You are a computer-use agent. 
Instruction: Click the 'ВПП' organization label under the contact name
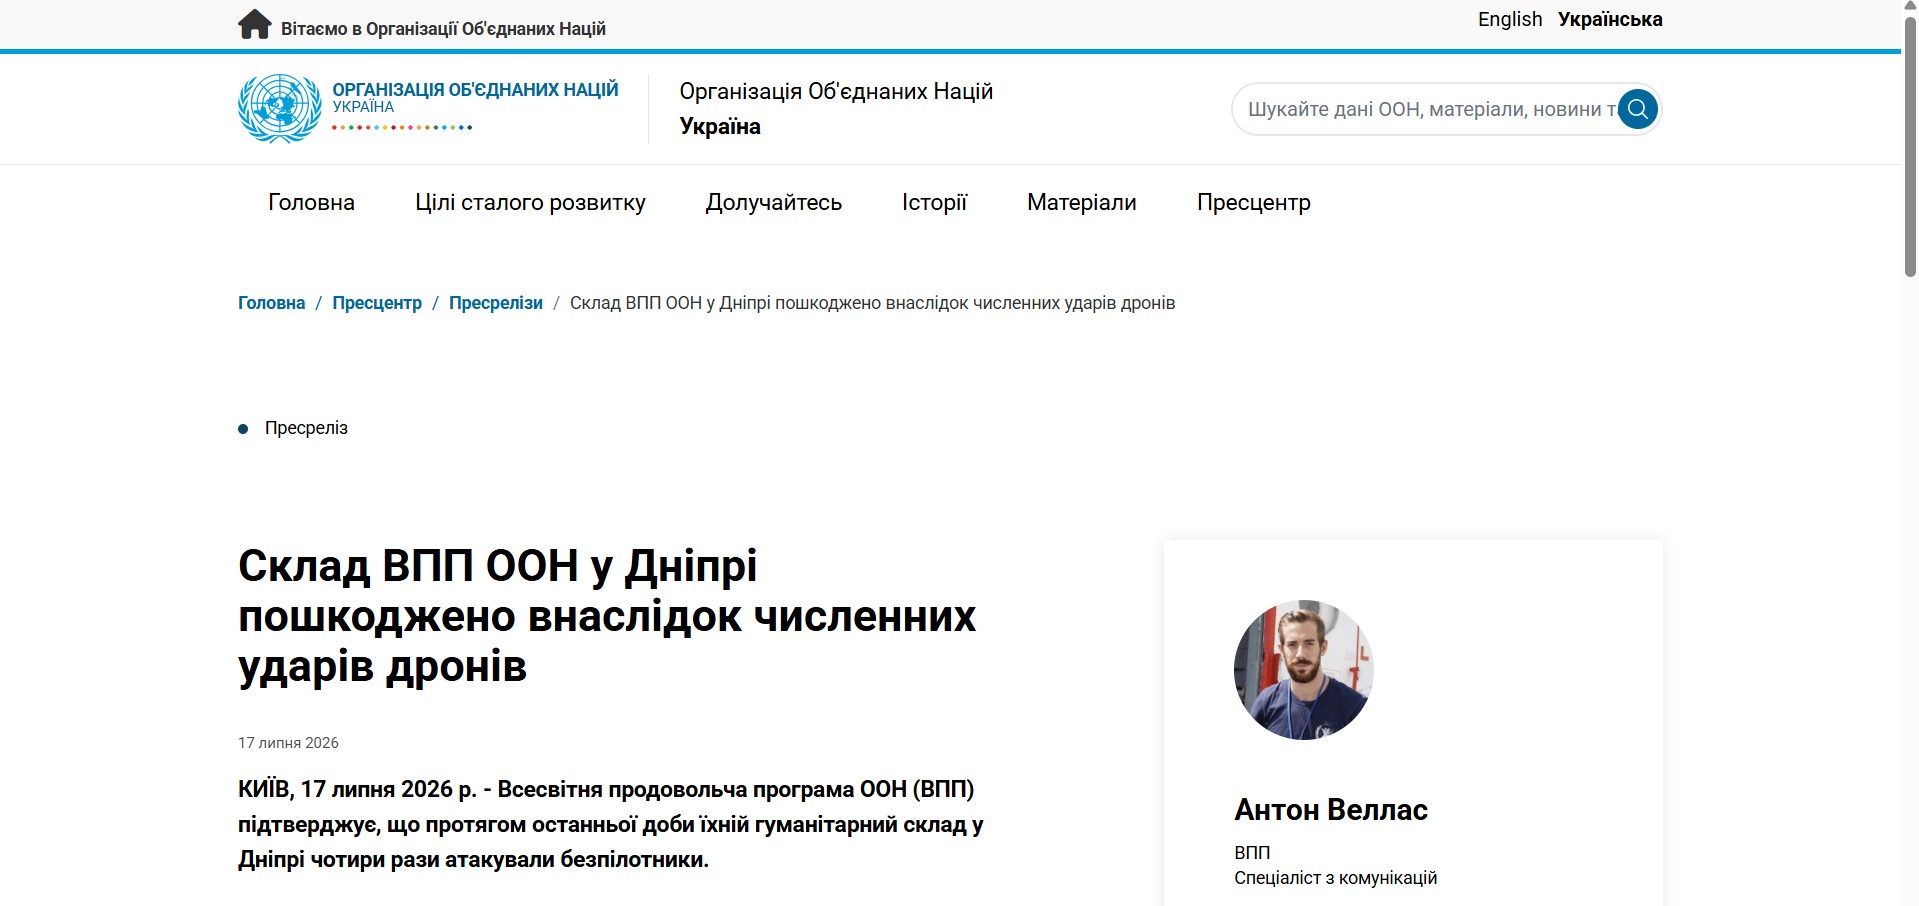point(1252,853)
